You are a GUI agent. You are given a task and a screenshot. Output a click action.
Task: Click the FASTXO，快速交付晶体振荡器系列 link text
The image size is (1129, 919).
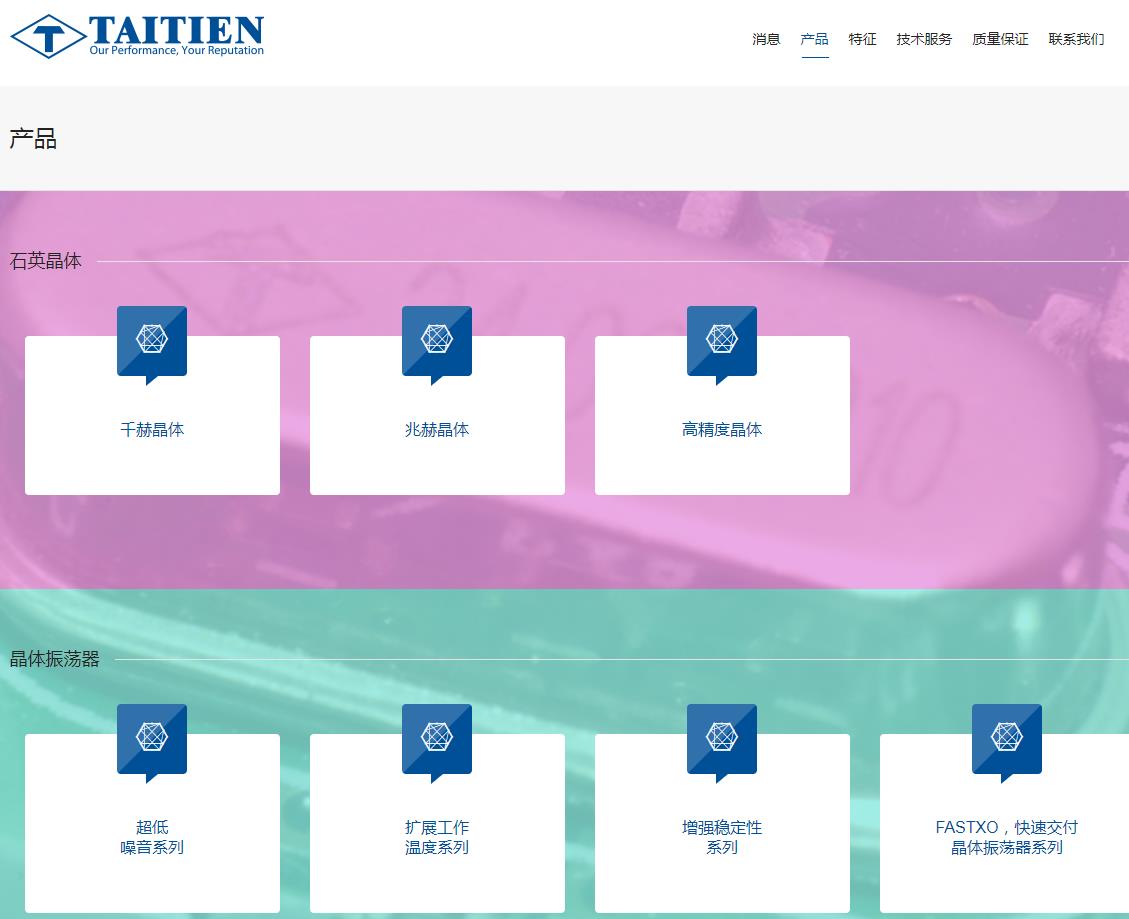(x=1007, y=838)
